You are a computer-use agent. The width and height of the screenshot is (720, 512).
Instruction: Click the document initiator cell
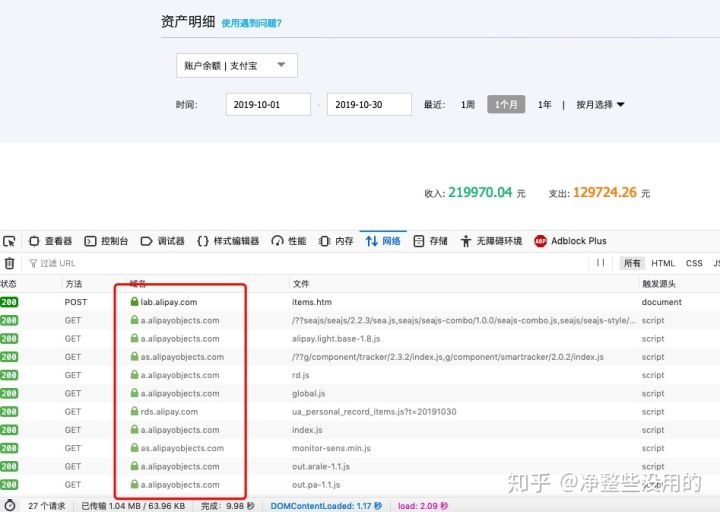(x=661, y=302)
